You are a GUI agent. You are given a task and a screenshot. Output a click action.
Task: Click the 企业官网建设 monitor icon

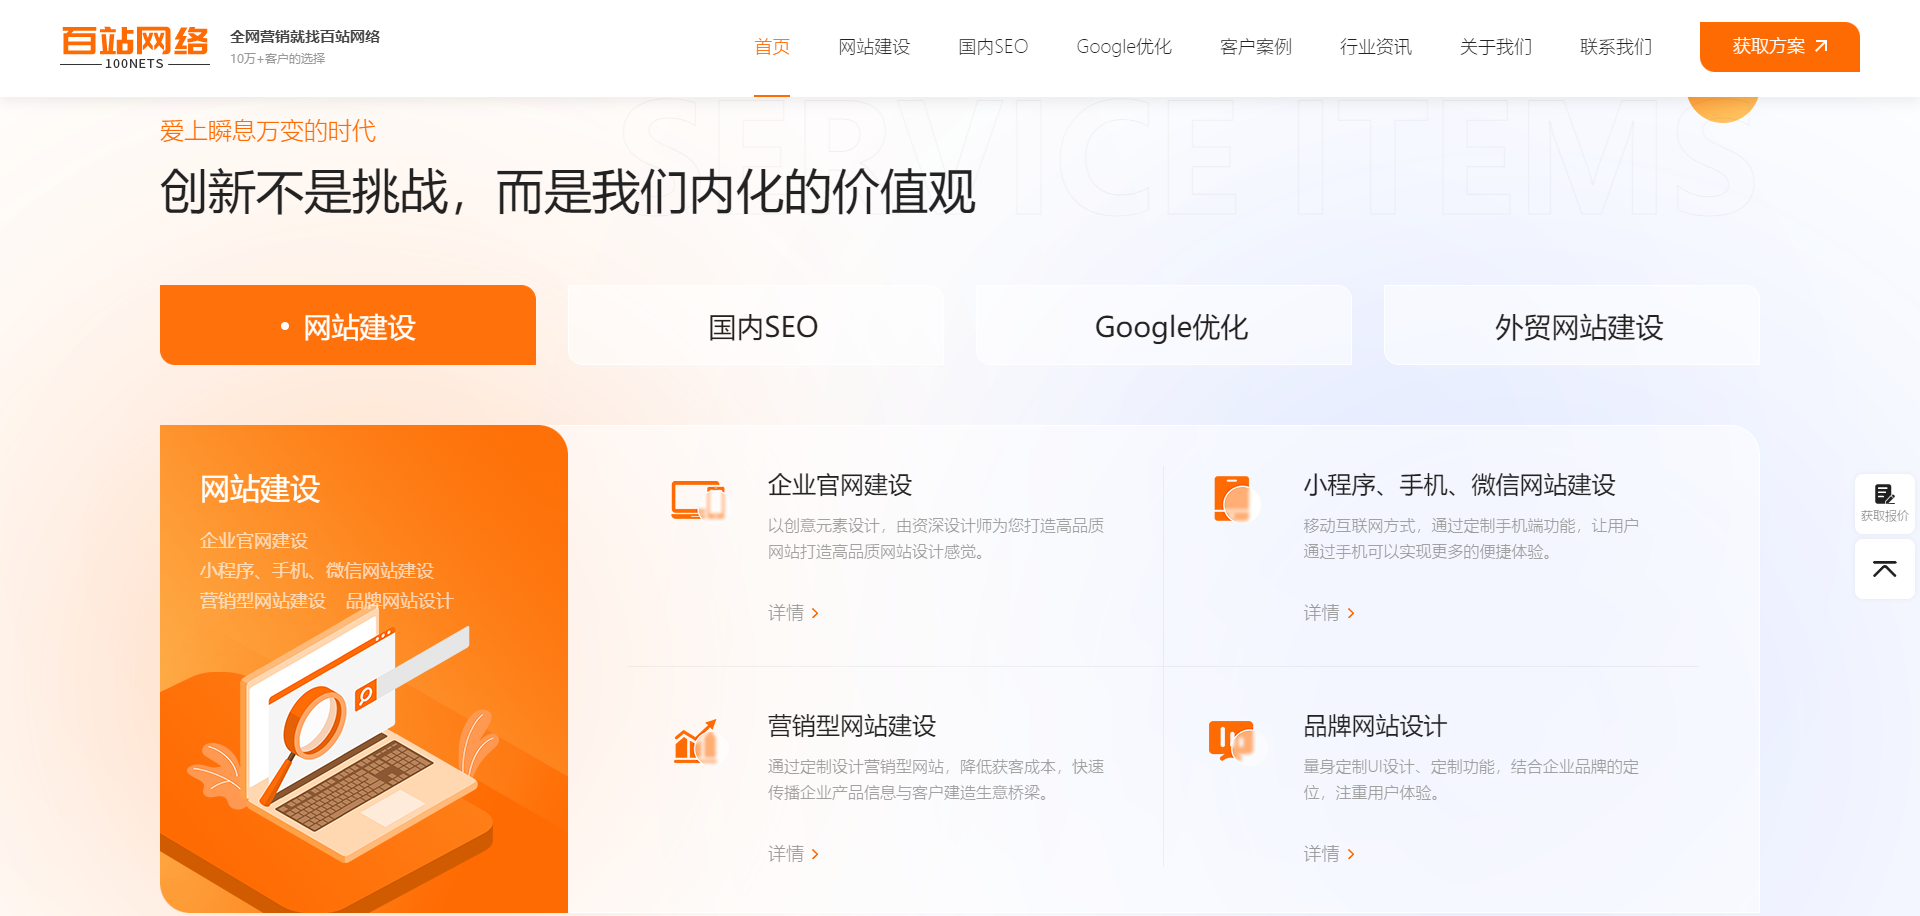click(x=697, y=500)
